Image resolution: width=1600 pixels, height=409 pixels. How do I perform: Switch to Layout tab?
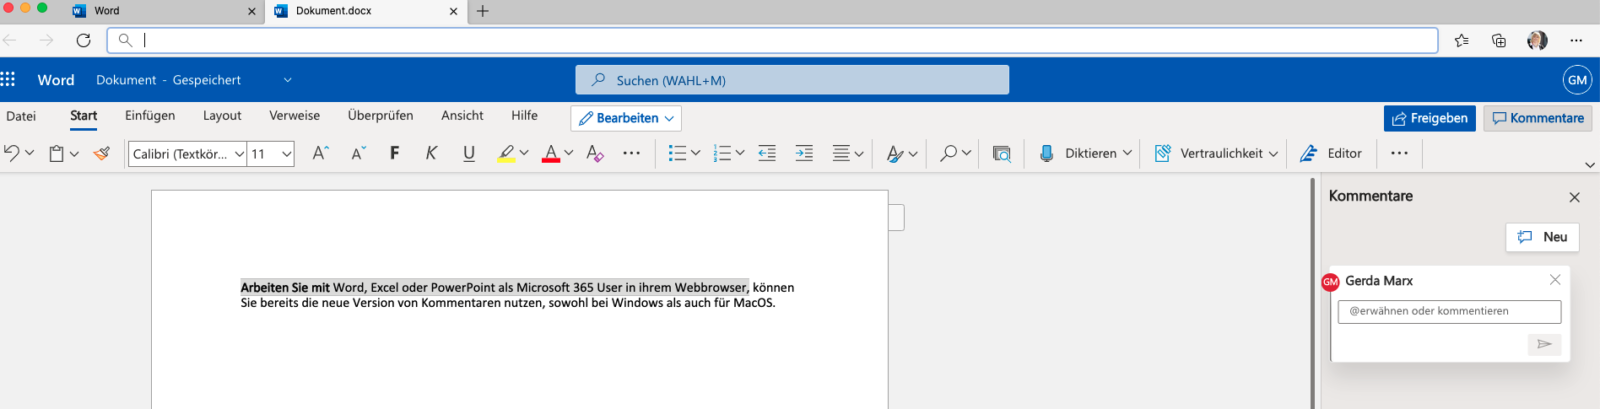pos(222,116)
